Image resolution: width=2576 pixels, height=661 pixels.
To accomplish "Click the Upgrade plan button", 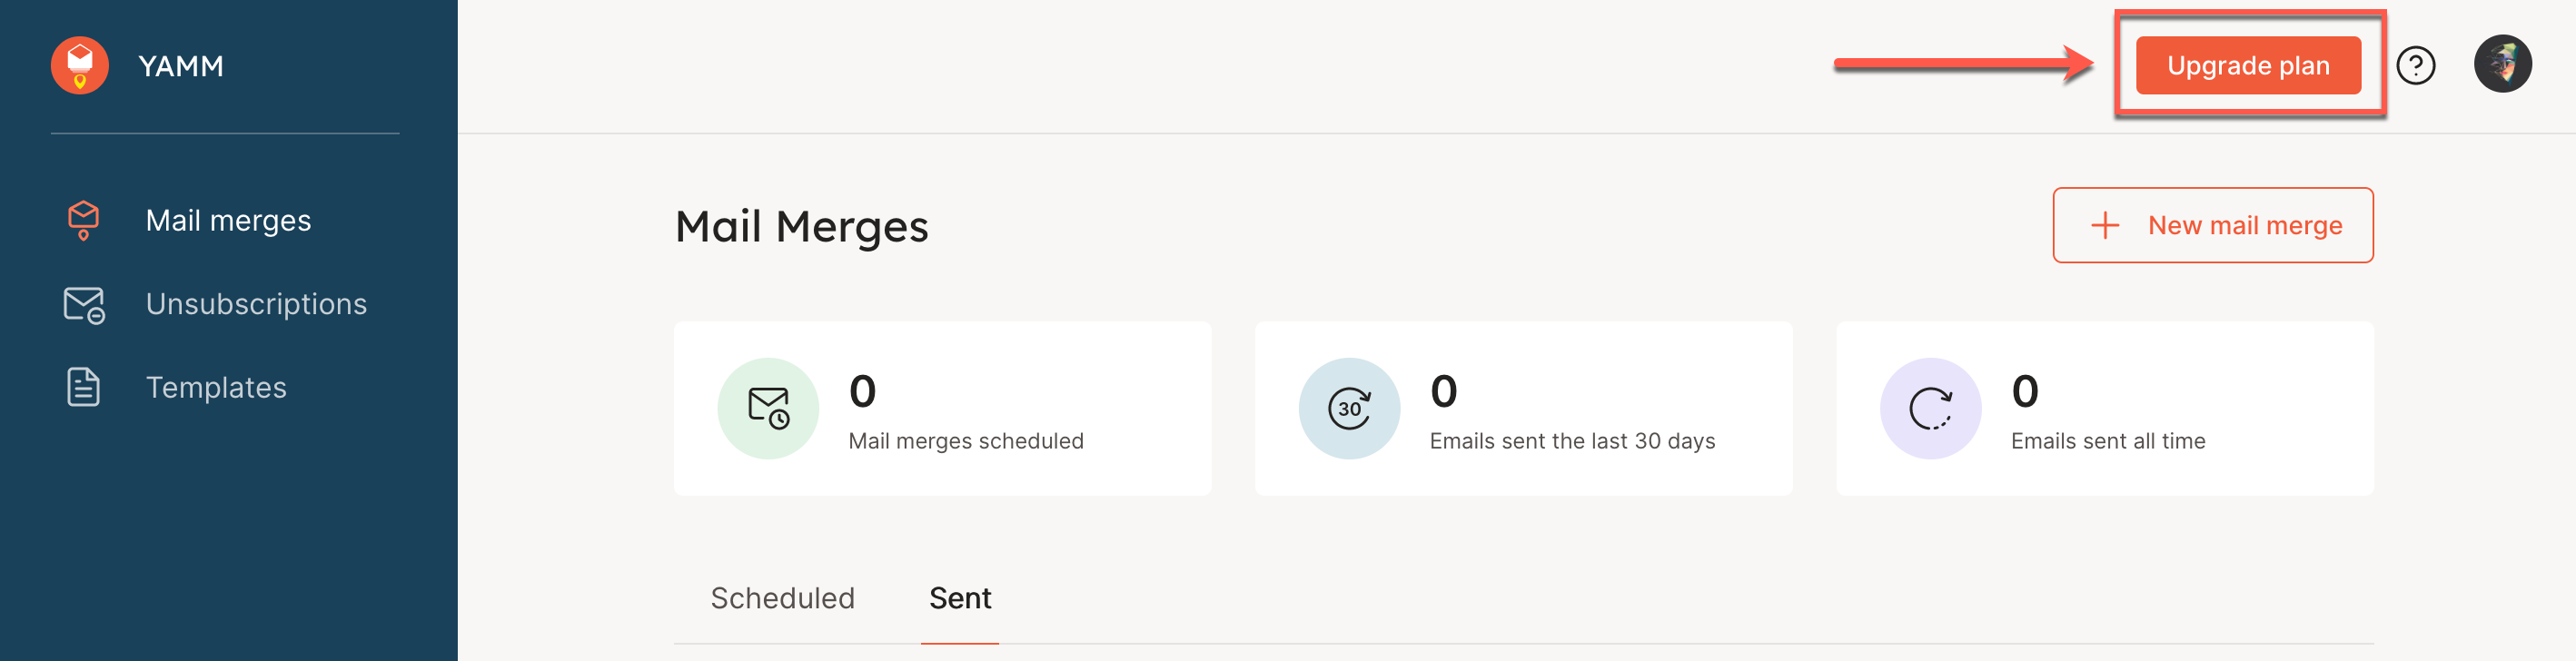I will 2248,66.
